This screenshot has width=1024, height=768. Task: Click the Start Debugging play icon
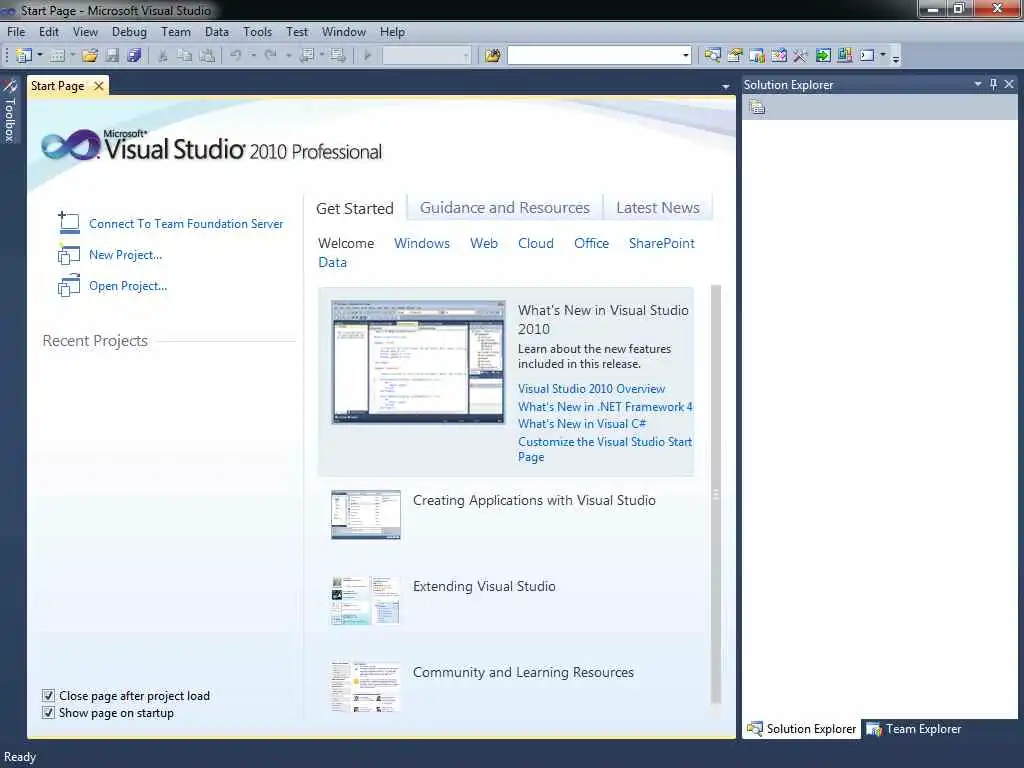click(x=368, y=56)
